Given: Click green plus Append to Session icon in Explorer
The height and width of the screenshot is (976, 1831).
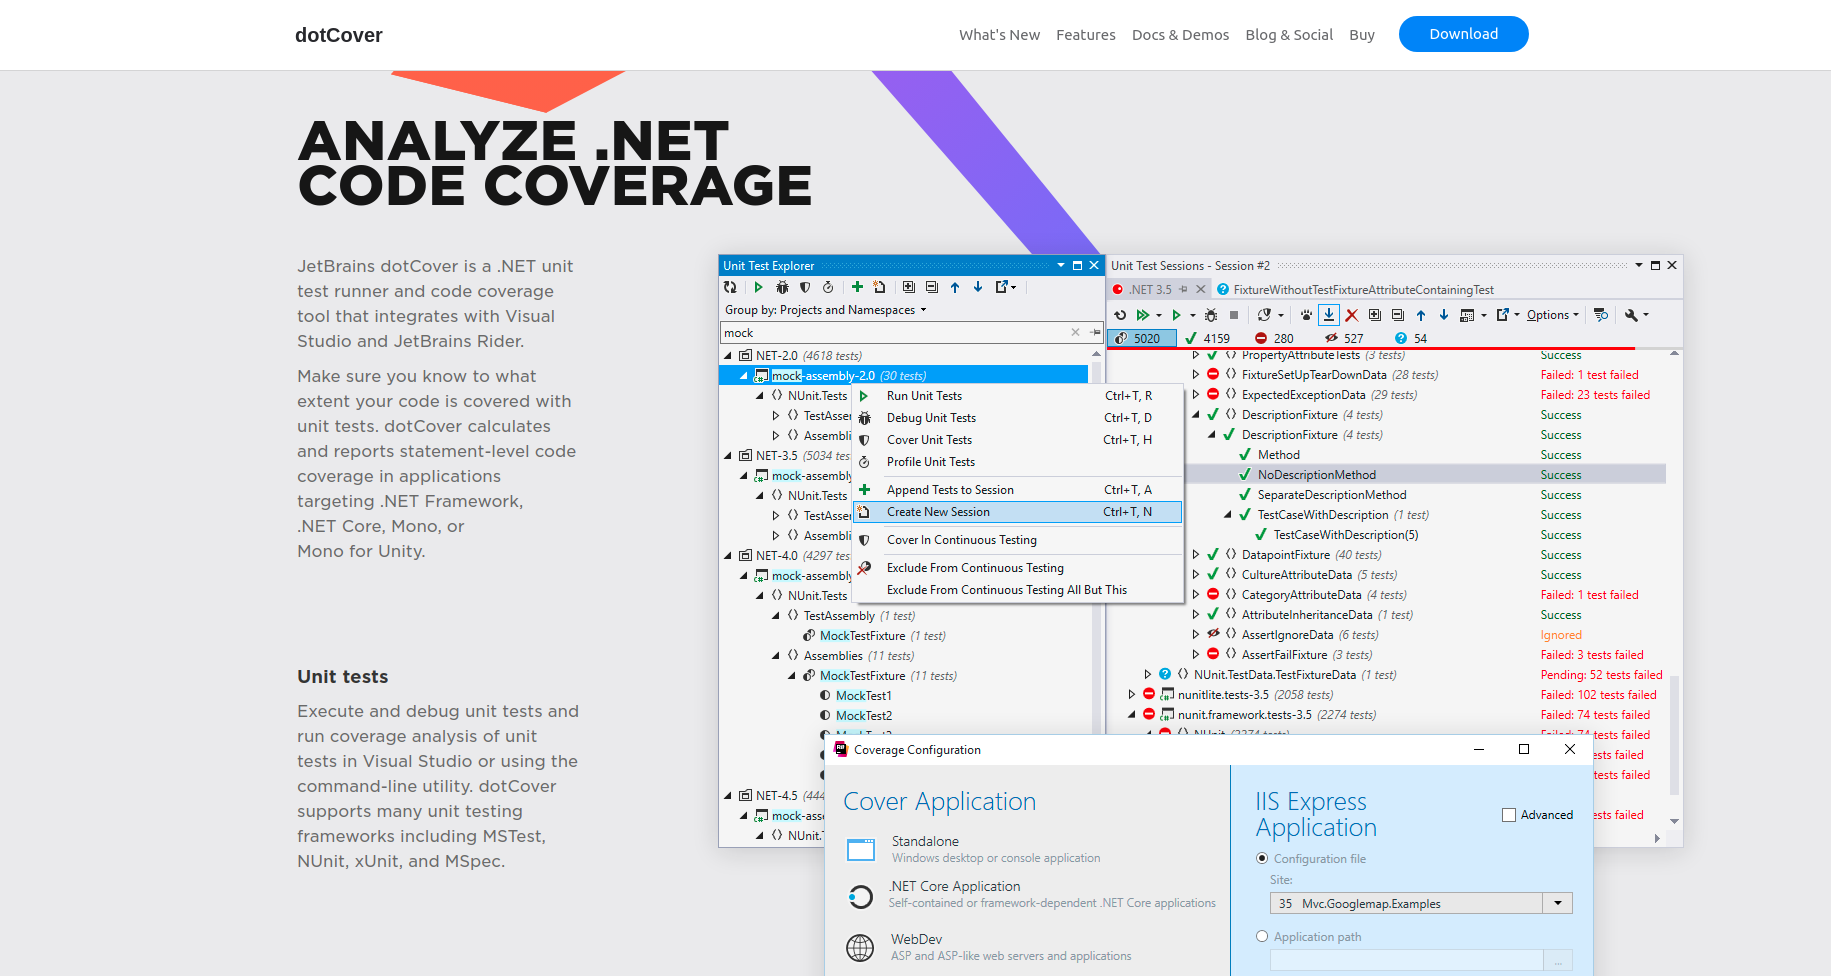Looking at the screenshot, I should 857,287.
